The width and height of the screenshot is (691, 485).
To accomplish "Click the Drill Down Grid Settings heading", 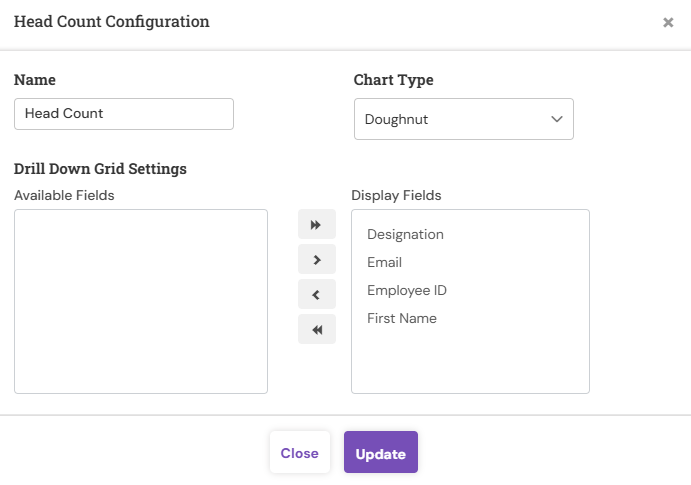I will tap(100, 169).
